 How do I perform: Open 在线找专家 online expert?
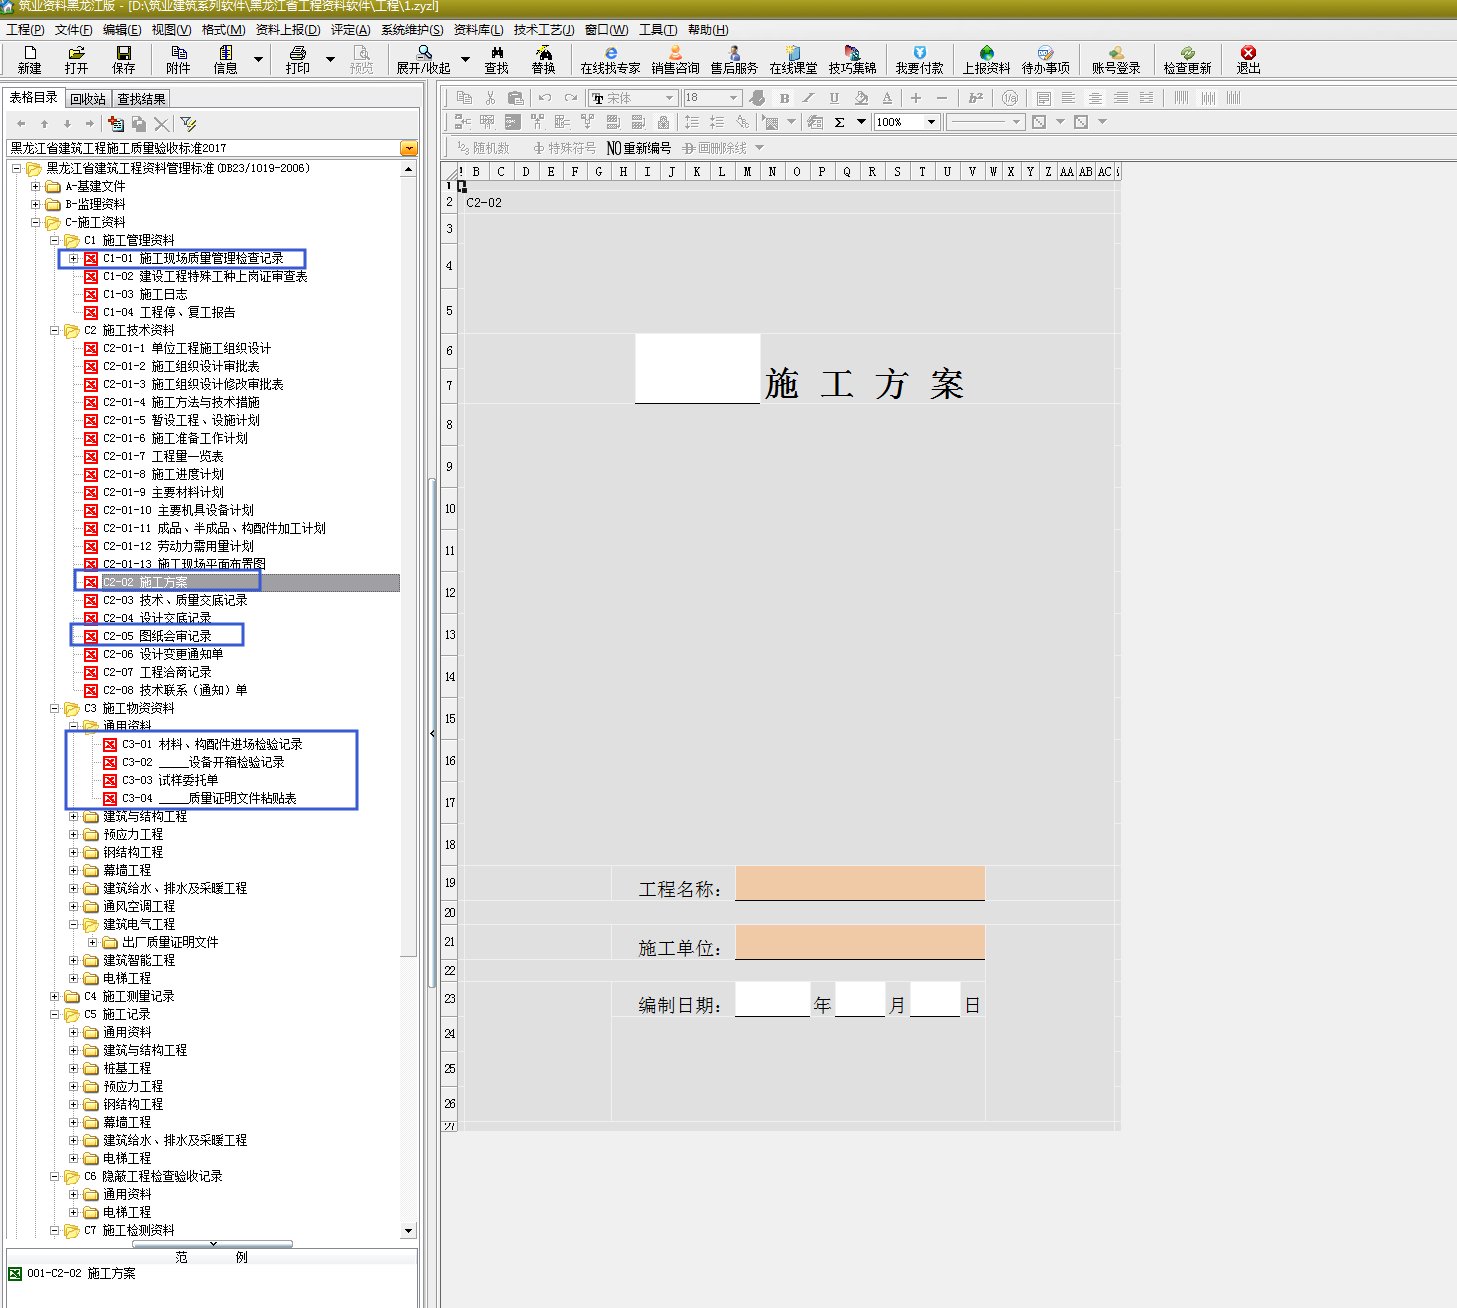point(610,59)
